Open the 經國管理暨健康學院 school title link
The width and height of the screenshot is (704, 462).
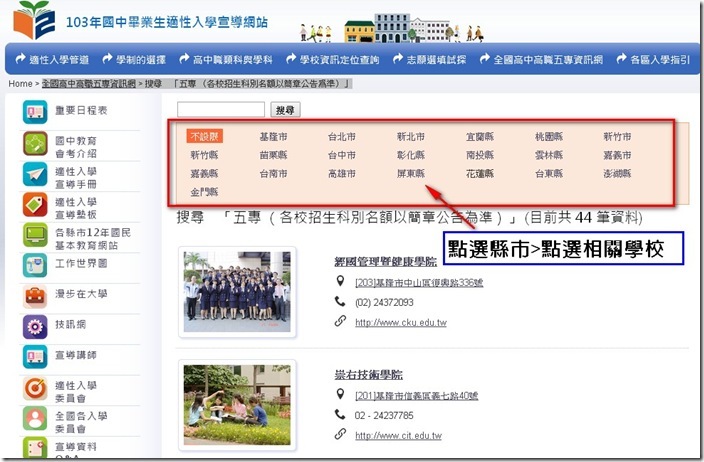pyautogui.click(x=386, y=261)
